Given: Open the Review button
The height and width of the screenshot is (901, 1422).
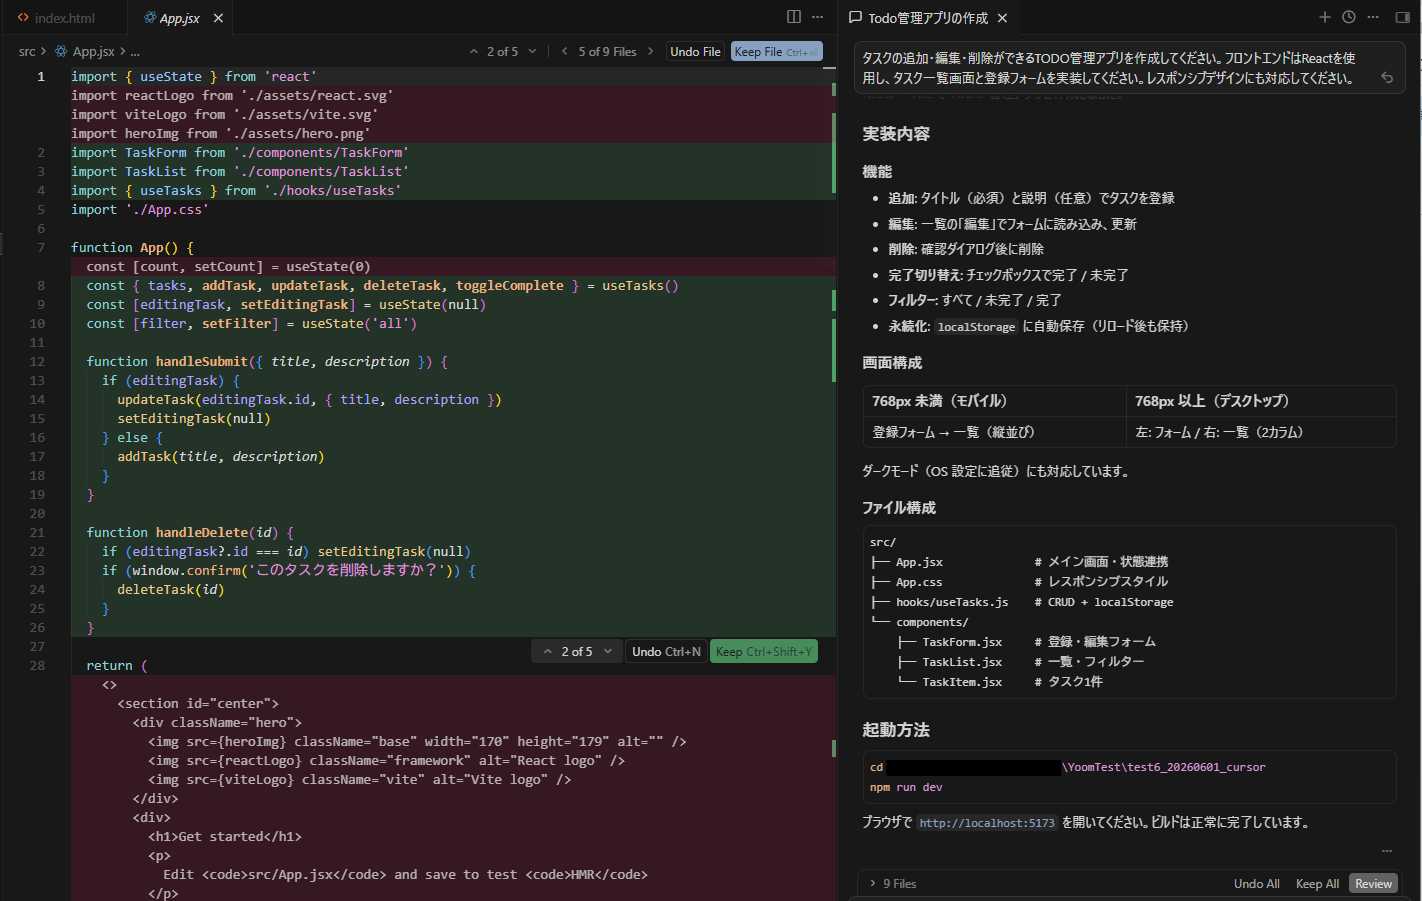Looking at the screenshot, I should coord(1373,884).
